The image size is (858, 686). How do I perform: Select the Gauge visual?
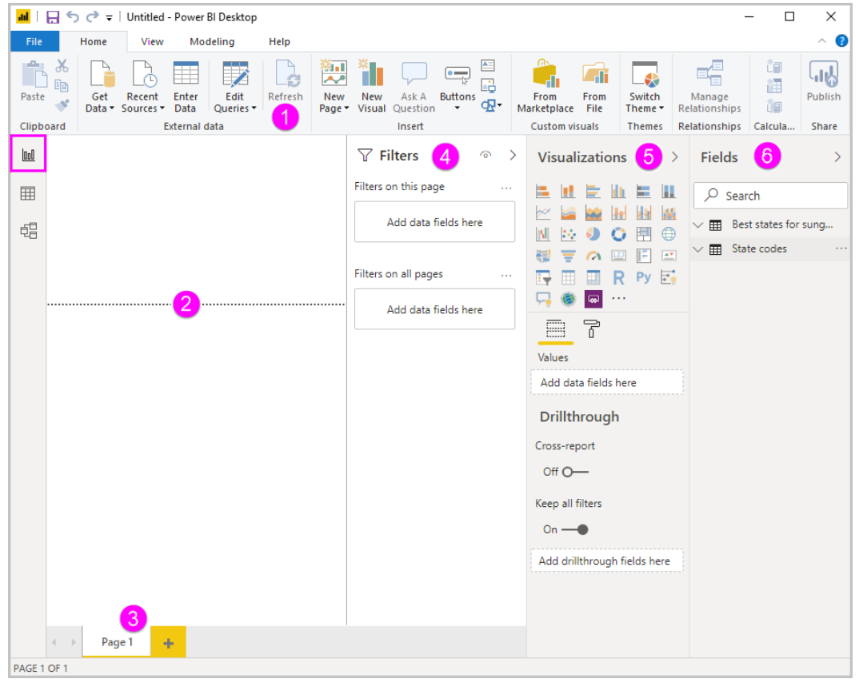[593, 255]
